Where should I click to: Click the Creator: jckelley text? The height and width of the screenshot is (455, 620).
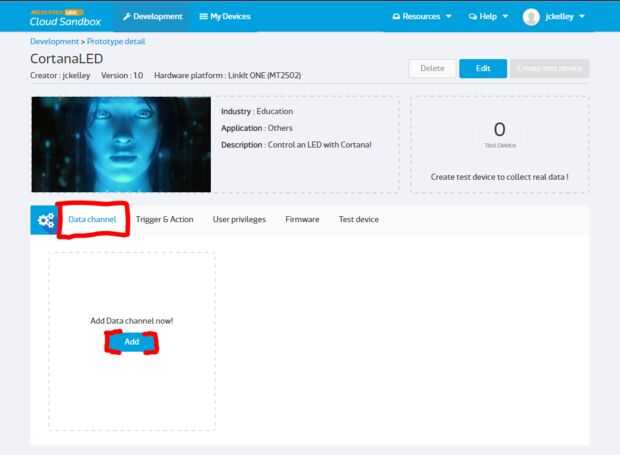coord(60,76)
